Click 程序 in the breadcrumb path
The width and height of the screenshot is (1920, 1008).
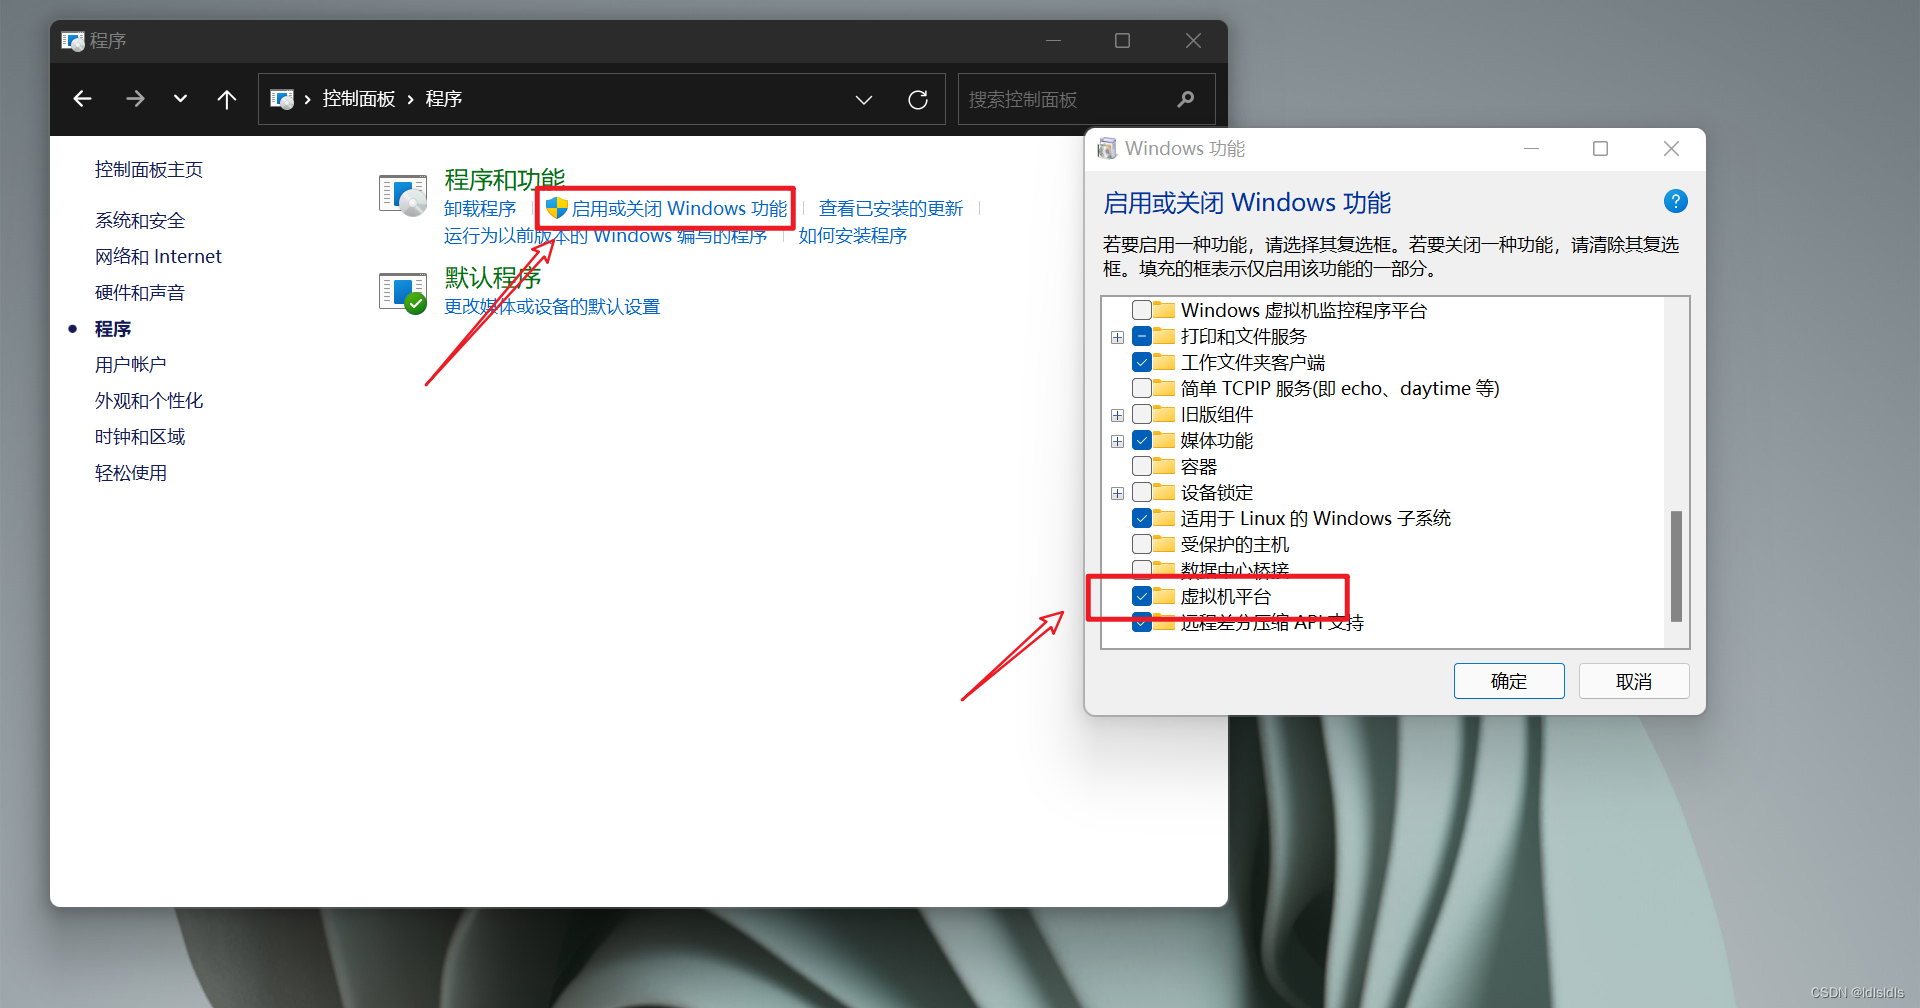point(444,99)
